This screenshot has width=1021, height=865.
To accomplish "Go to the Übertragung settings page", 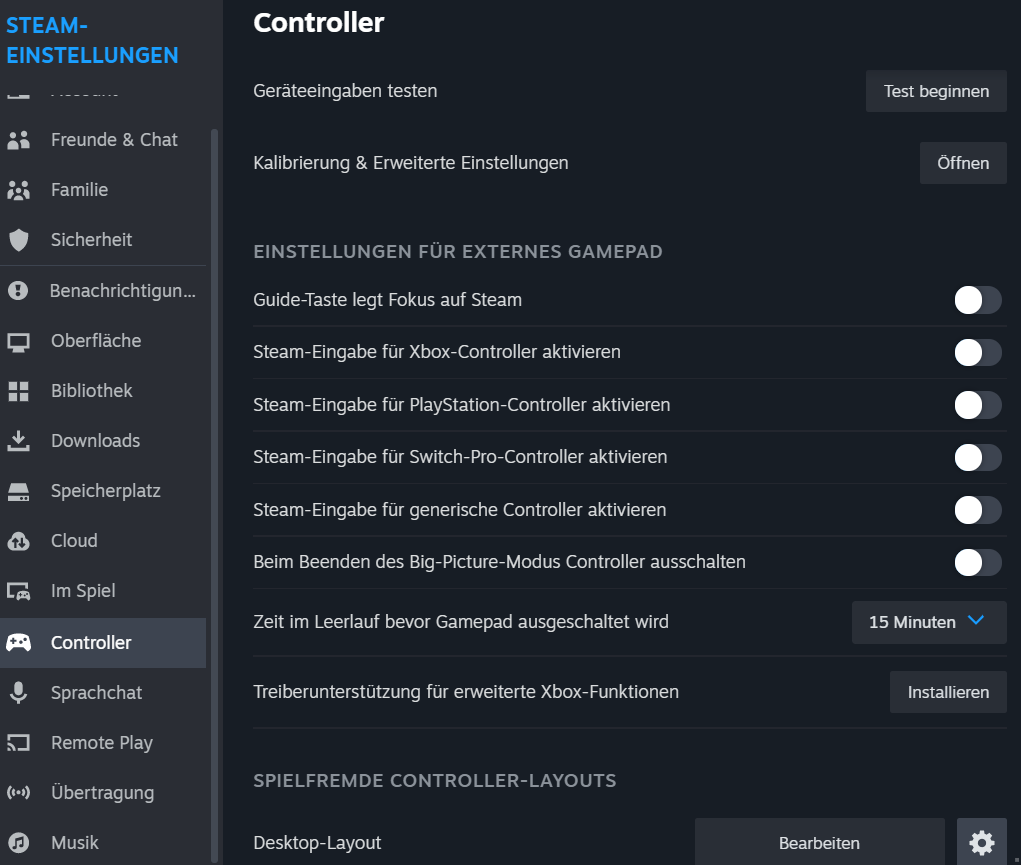I will [103, 793].
